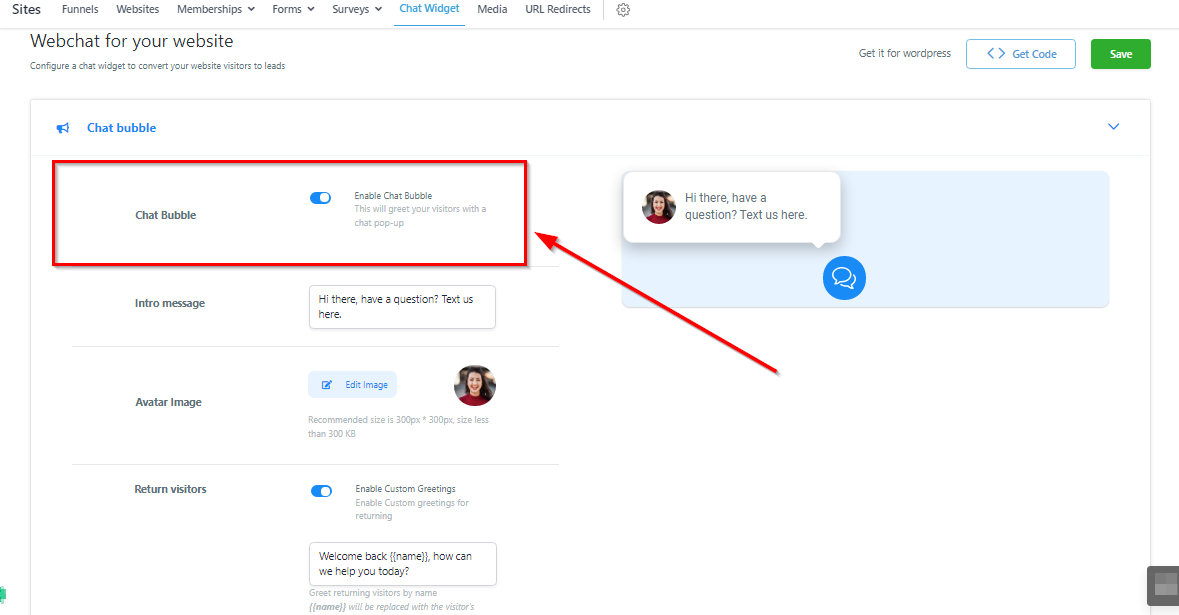The width and height of the screenshot is (1179, 615).
Task: Disable the Enable Chat Bubble toggle
Action: 320,198
